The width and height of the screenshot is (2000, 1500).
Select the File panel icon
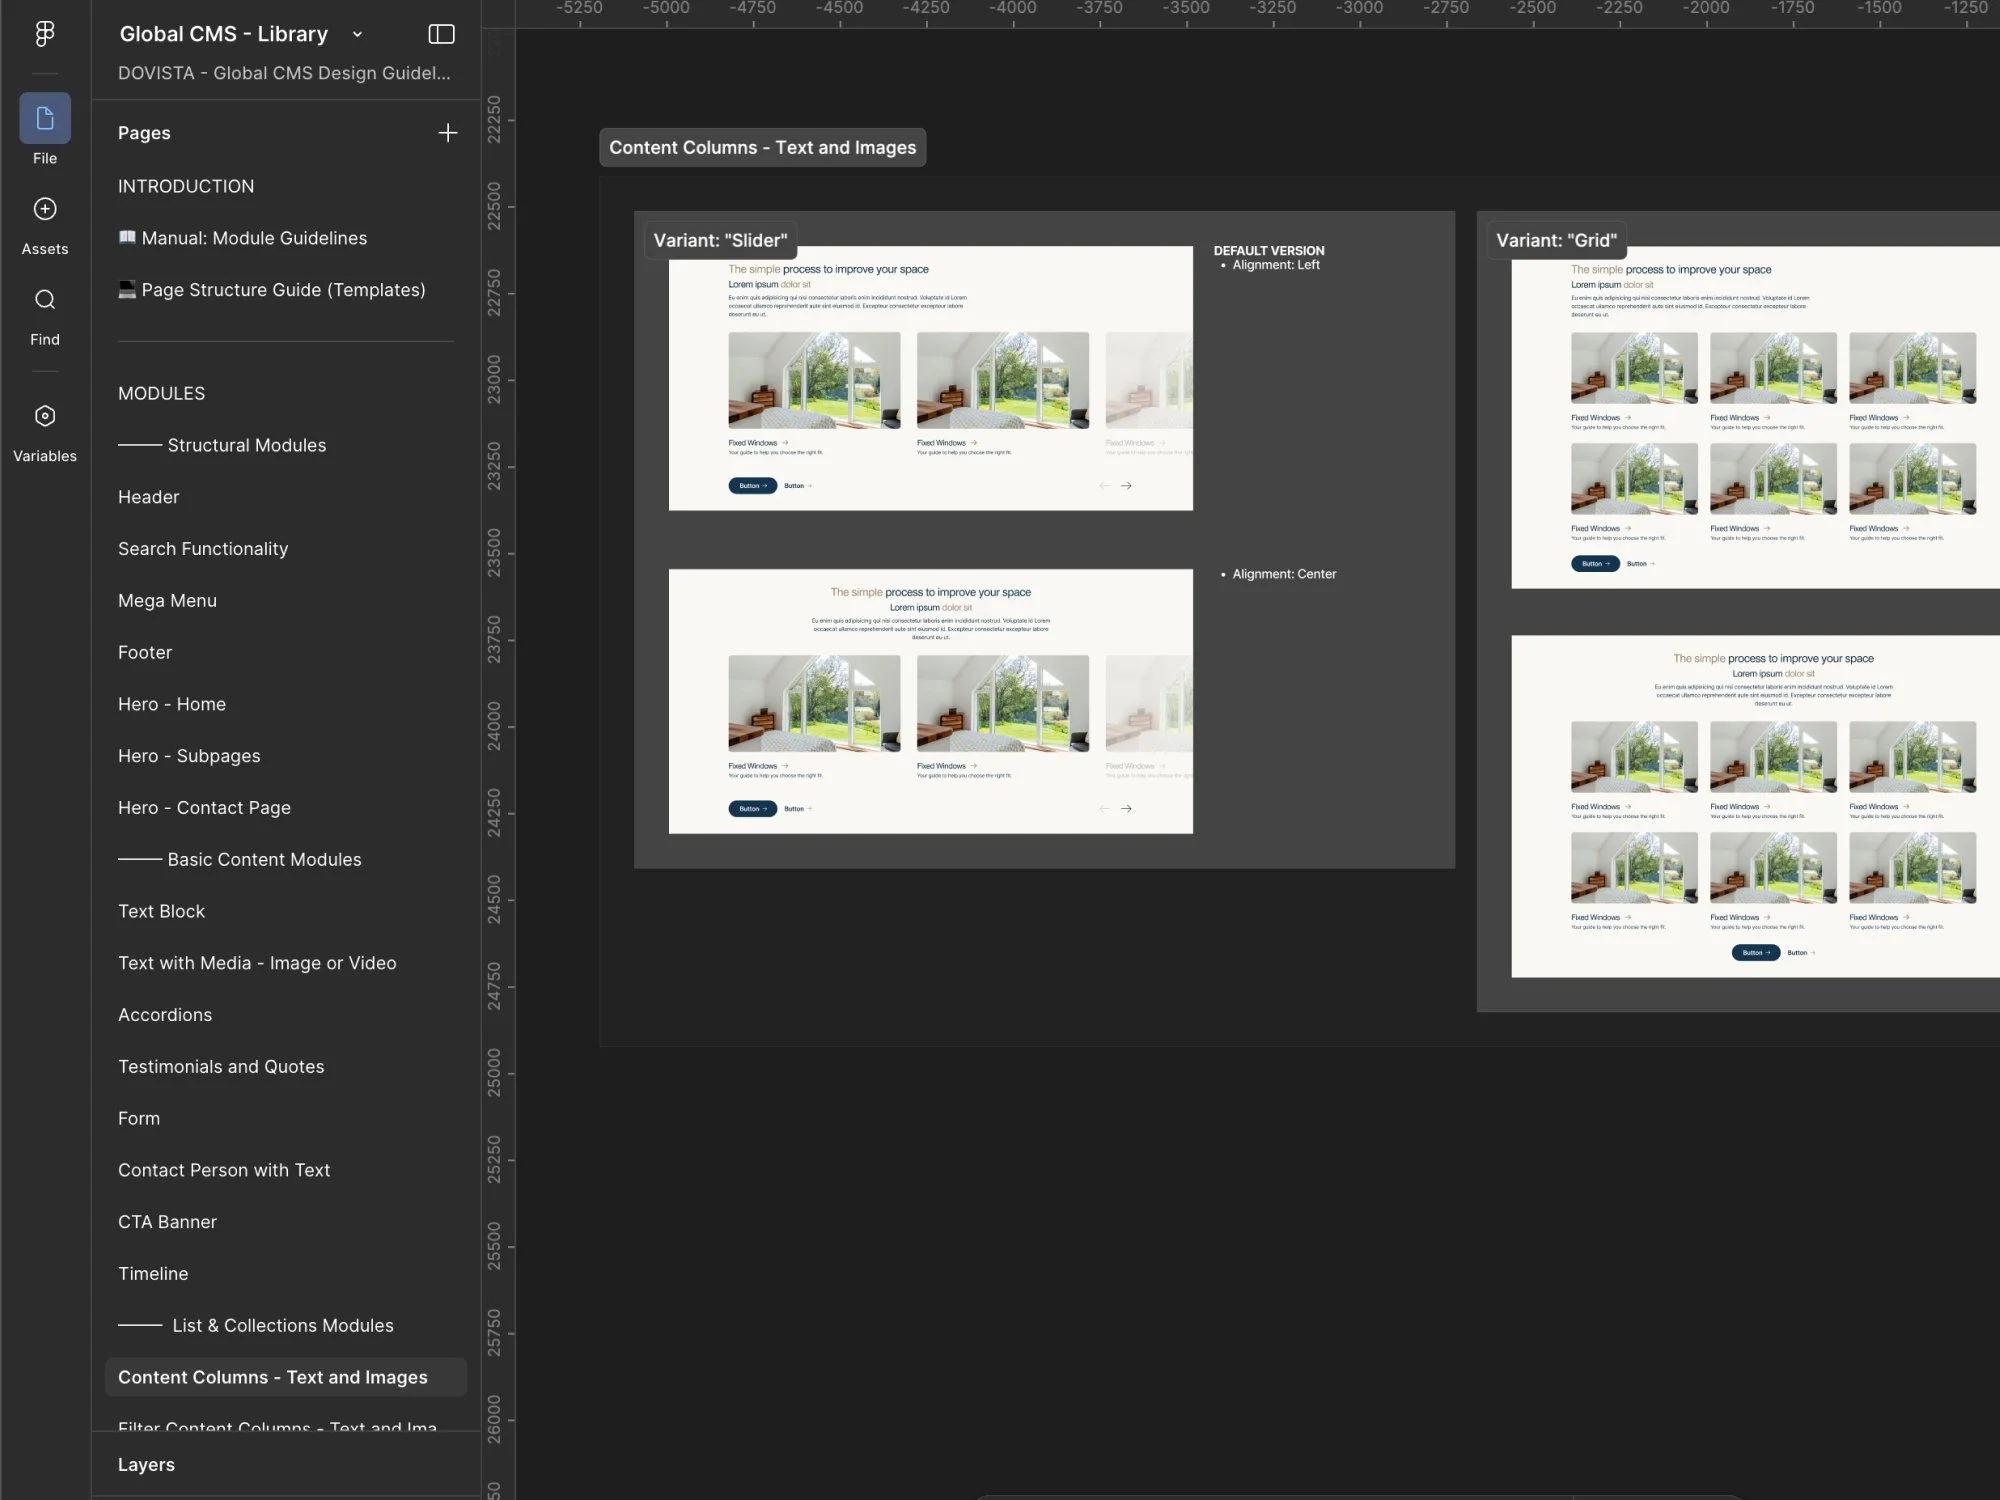[x=45, y=119]
